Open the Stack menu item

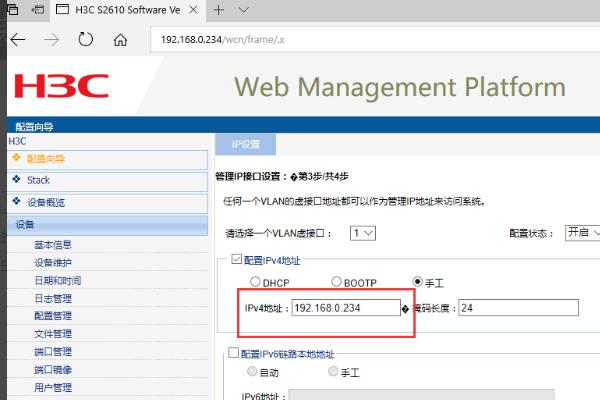click(38, 180)
